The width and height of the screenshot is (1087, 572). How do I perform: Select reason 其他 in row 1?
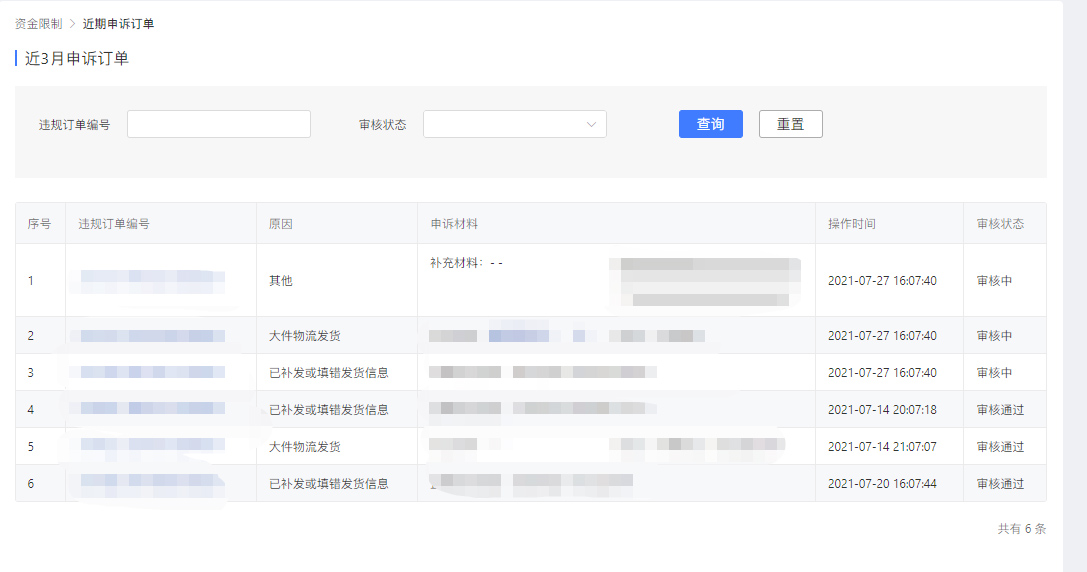(281, 281)
